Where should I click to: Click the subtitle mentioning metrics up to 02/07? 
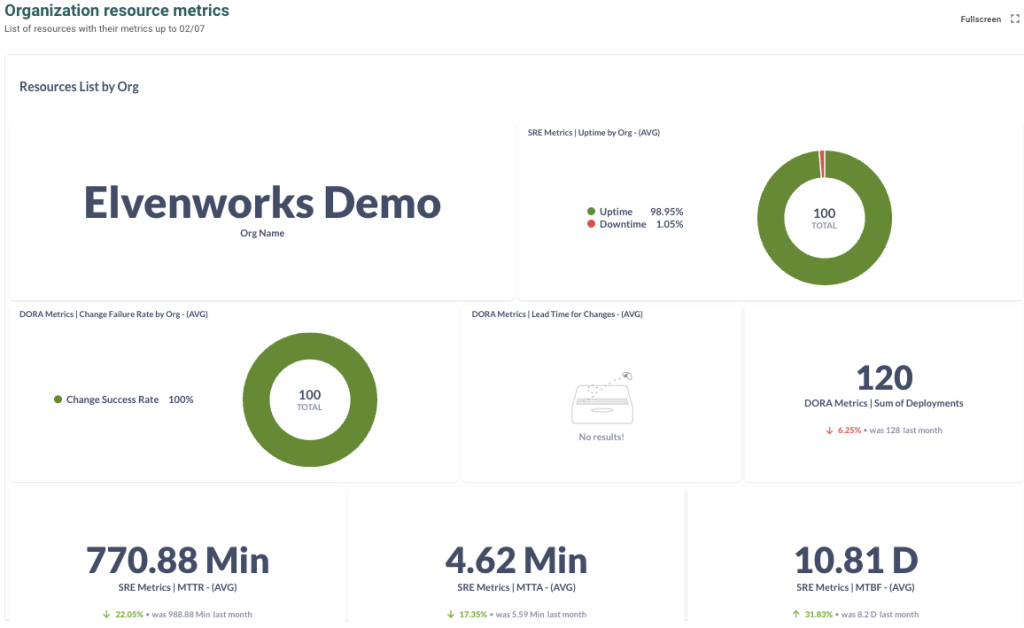click(104, 29)
